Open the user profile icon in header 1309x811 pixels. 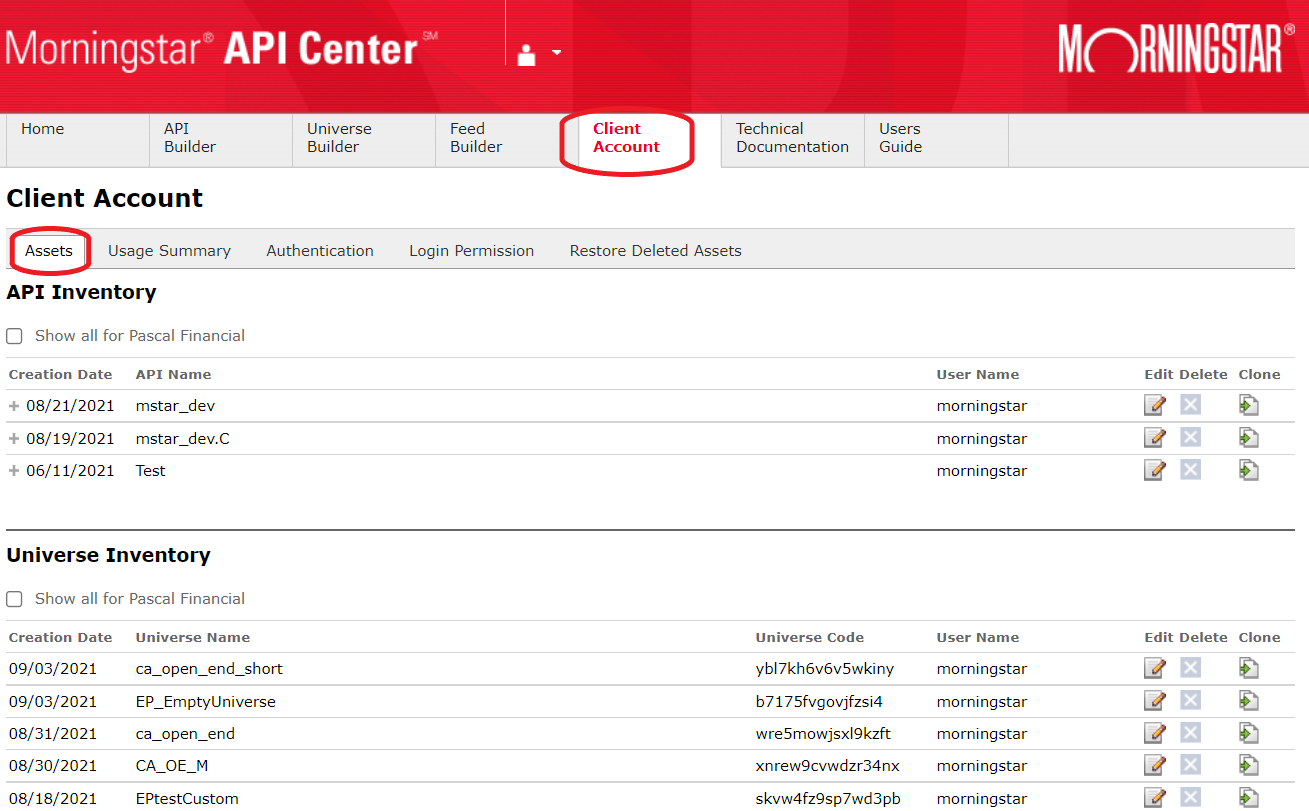(x=527, y=54)
